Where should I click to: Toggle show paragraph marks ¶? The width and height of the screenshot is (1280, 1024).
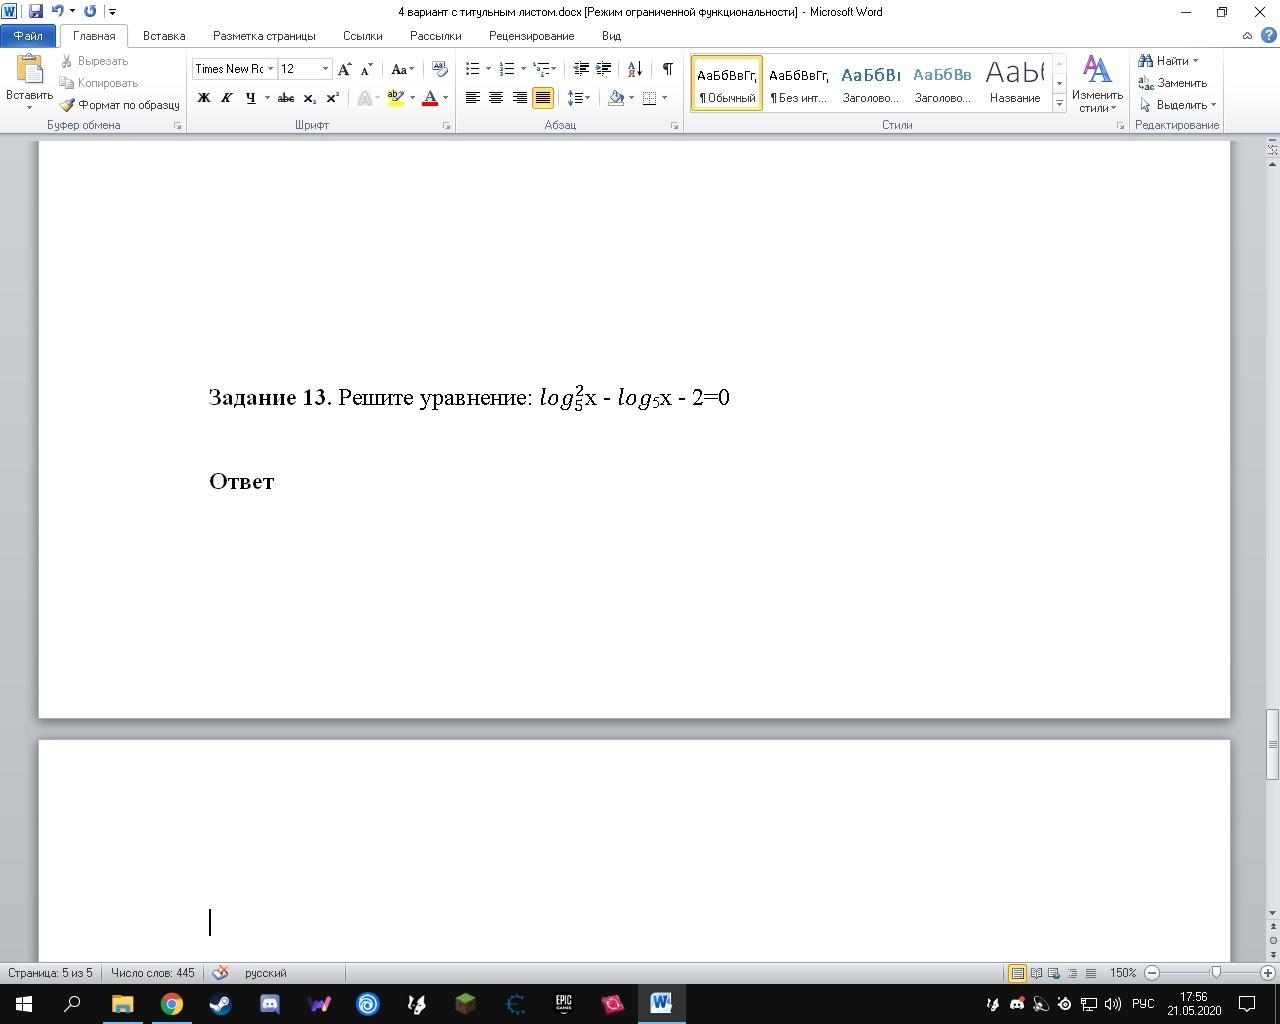pos(667,69)
